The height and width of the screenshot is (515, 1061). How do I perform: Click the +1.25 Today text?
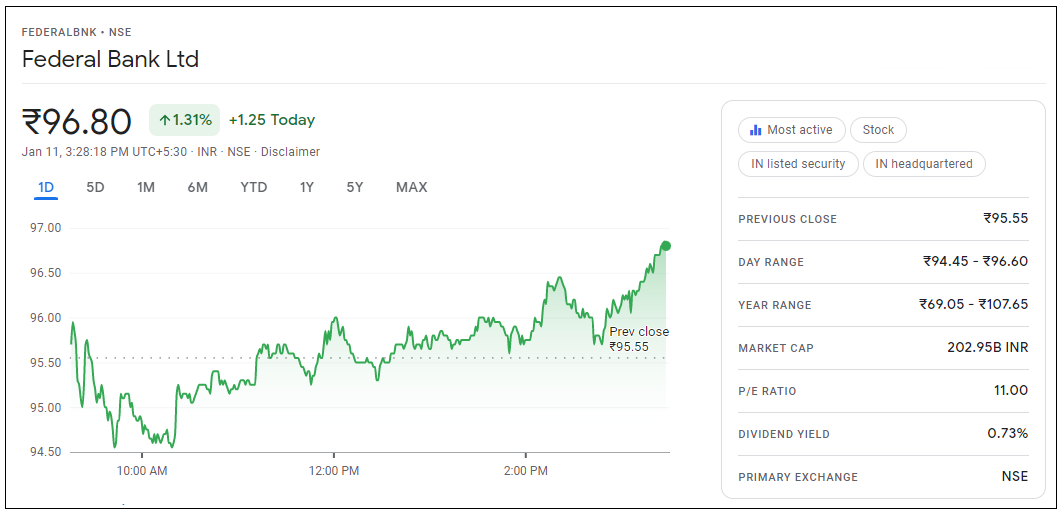pyautogui.click(x=272, y=120)
